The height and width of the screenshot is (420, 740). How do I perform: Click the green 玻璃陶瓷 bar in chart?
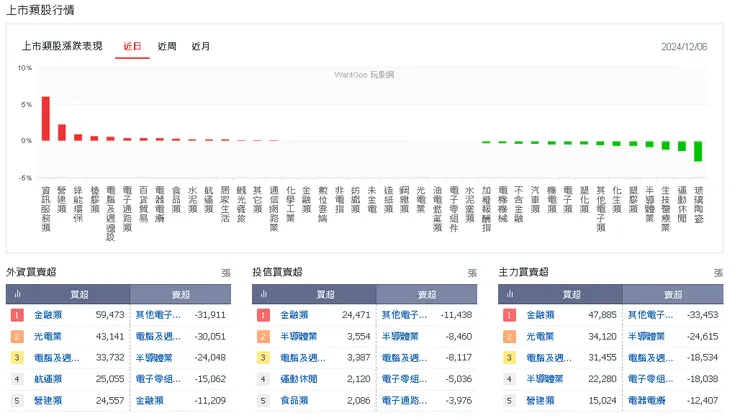point(698,151)
